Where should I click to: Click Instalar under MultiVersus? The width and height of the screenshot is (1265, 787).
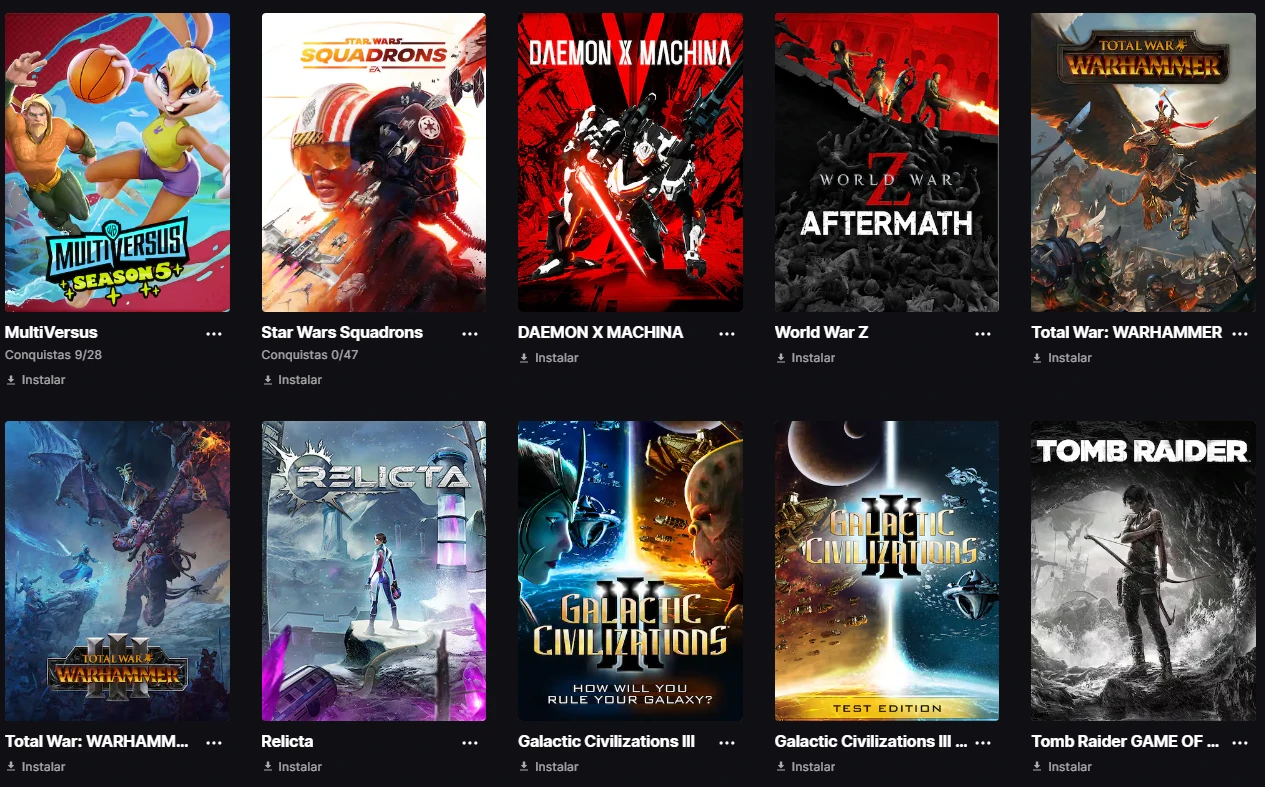pyautogui.click(x=36, y=380)
